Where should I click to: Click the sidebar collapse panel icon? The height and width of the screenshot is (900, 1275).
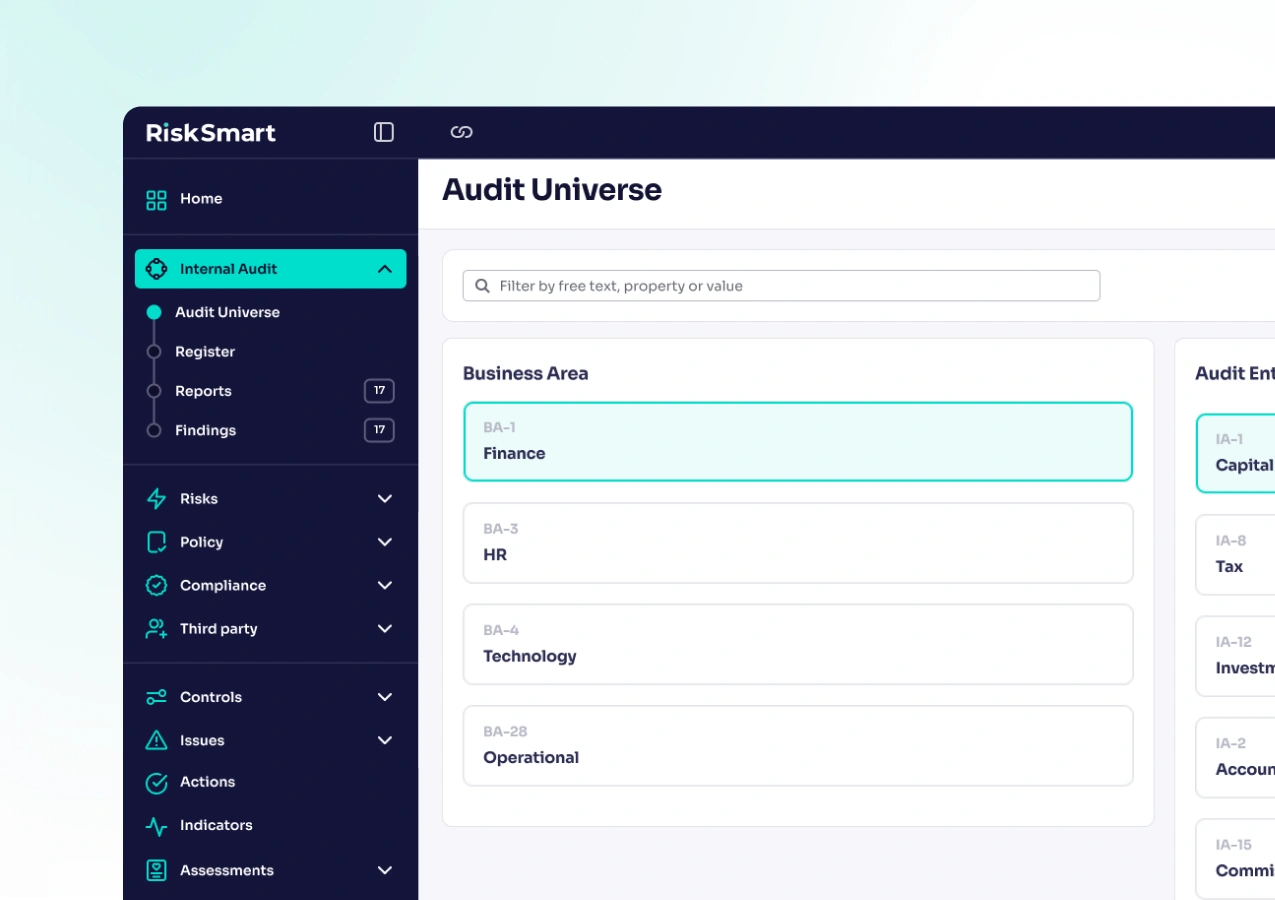click(x=384, y=132)
